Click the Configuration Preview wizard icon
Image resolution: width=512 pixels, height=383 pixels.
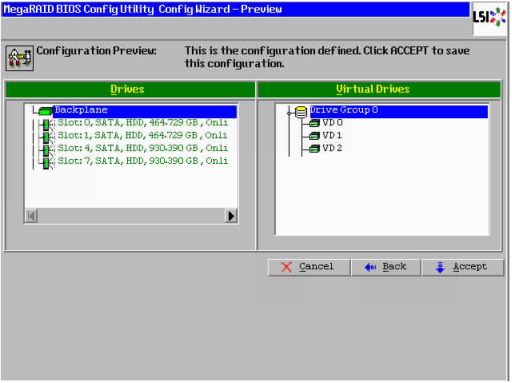(x=20, y=58)
